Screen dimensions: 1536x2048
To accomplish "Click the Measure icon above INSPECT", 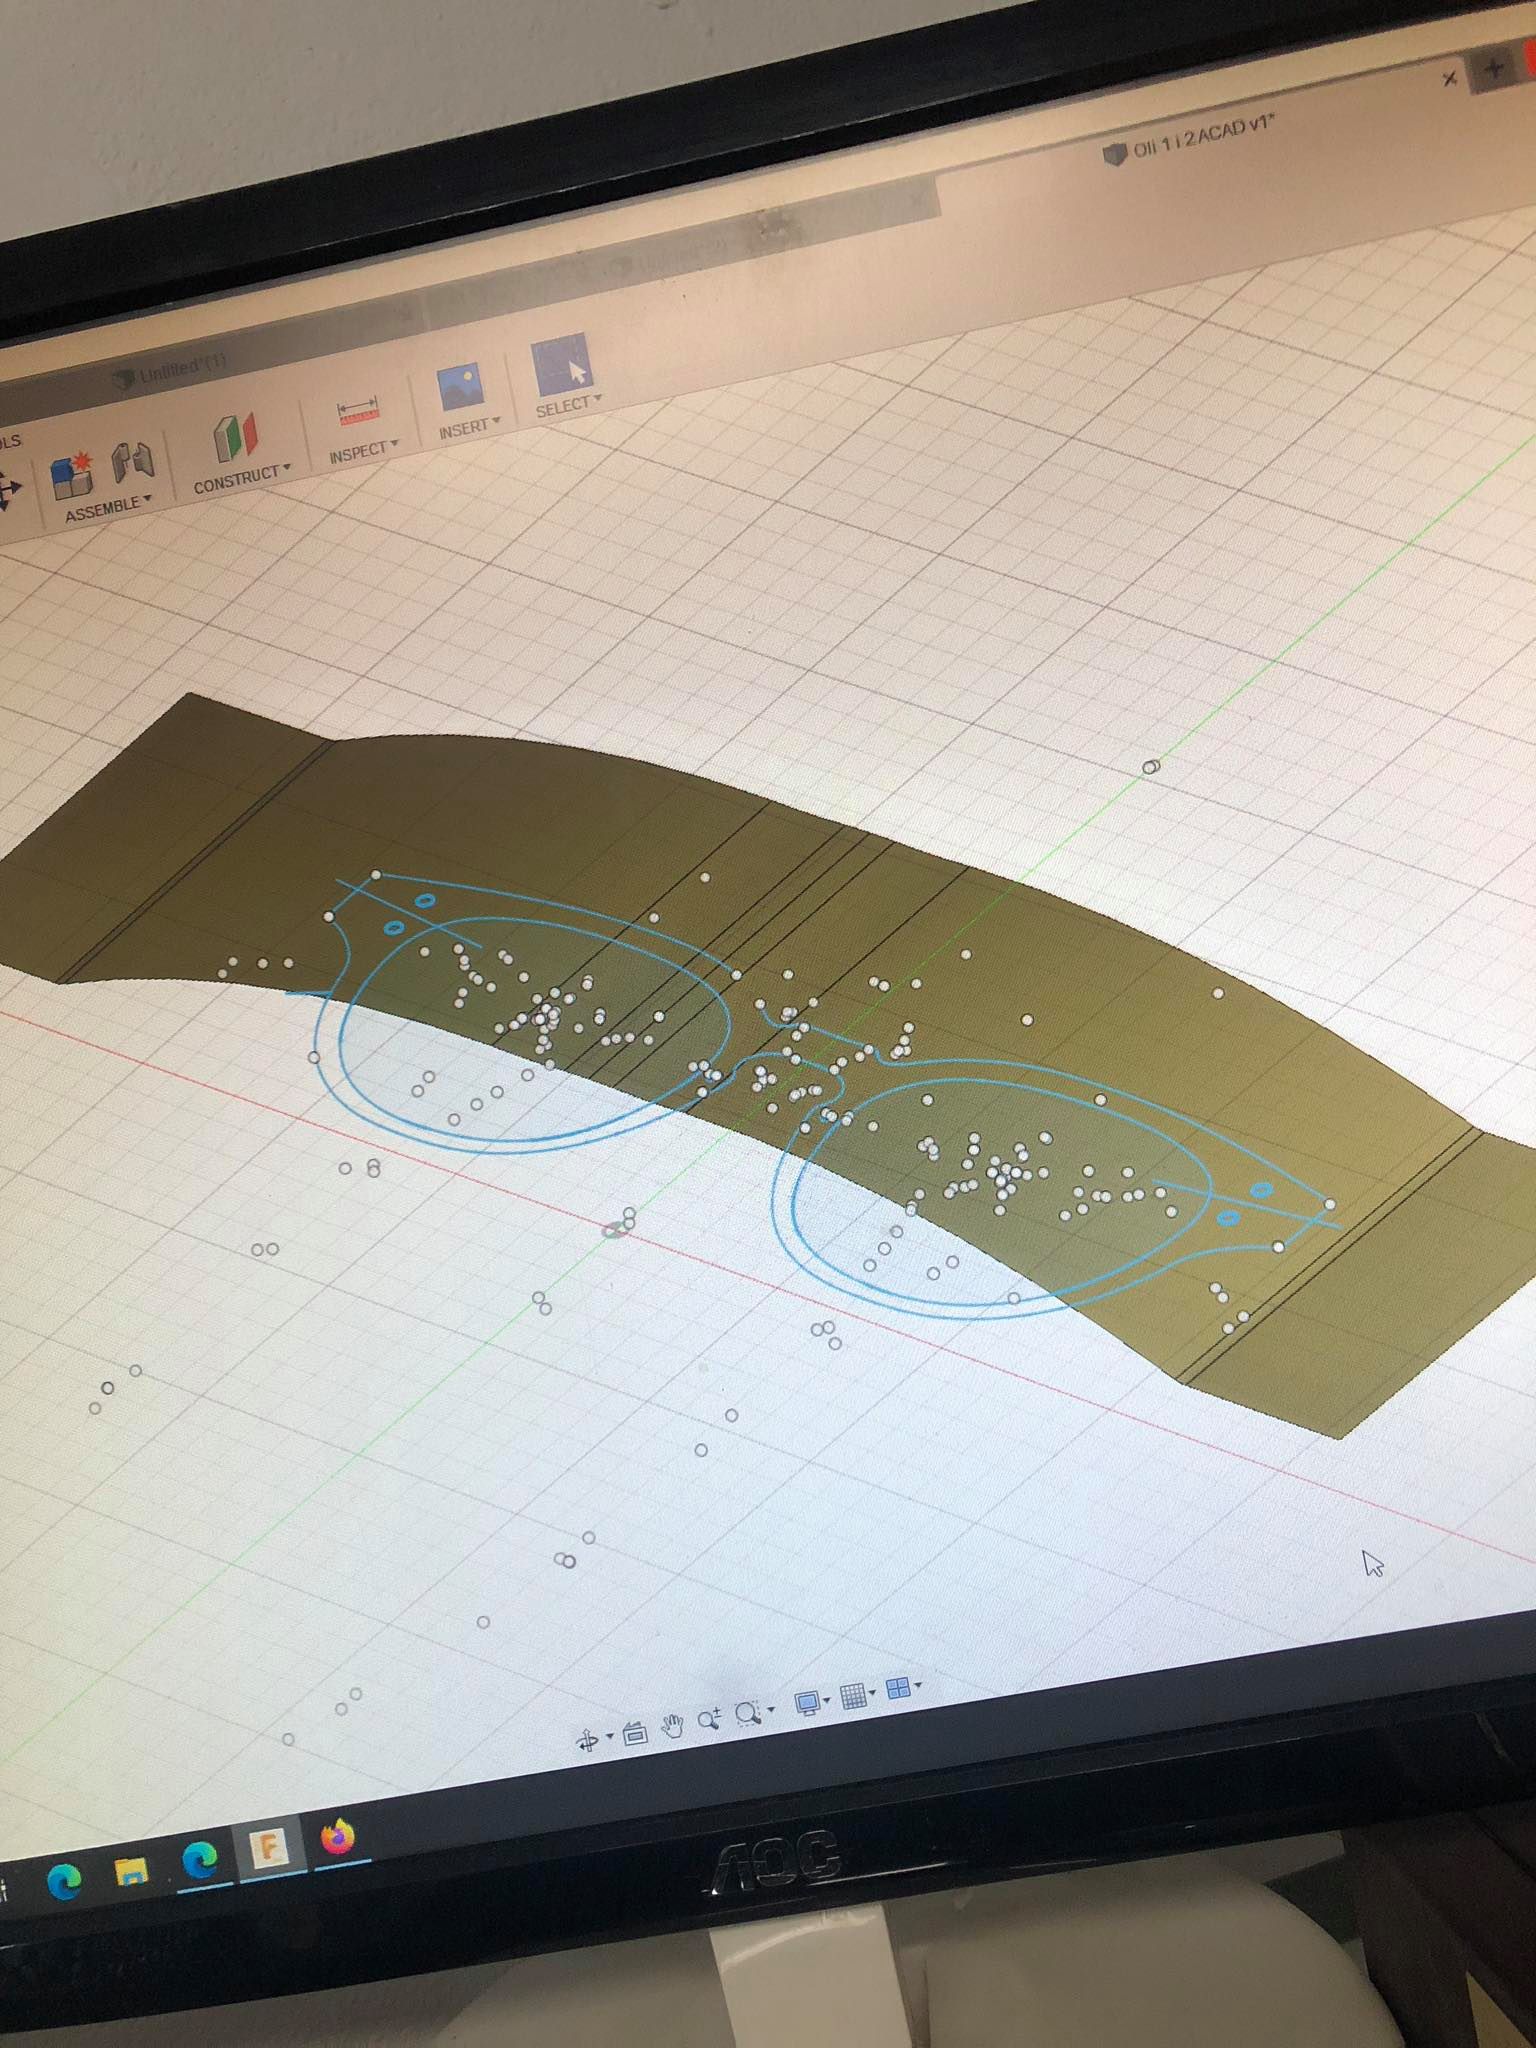I will [x=358, y=411].
